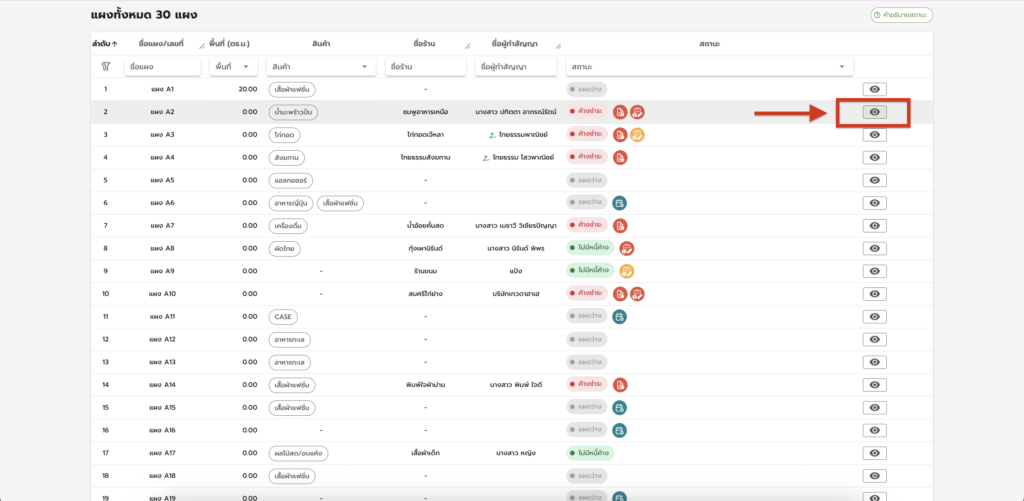
Task: Open the eye view button for แผง A1
Action: 874,90
